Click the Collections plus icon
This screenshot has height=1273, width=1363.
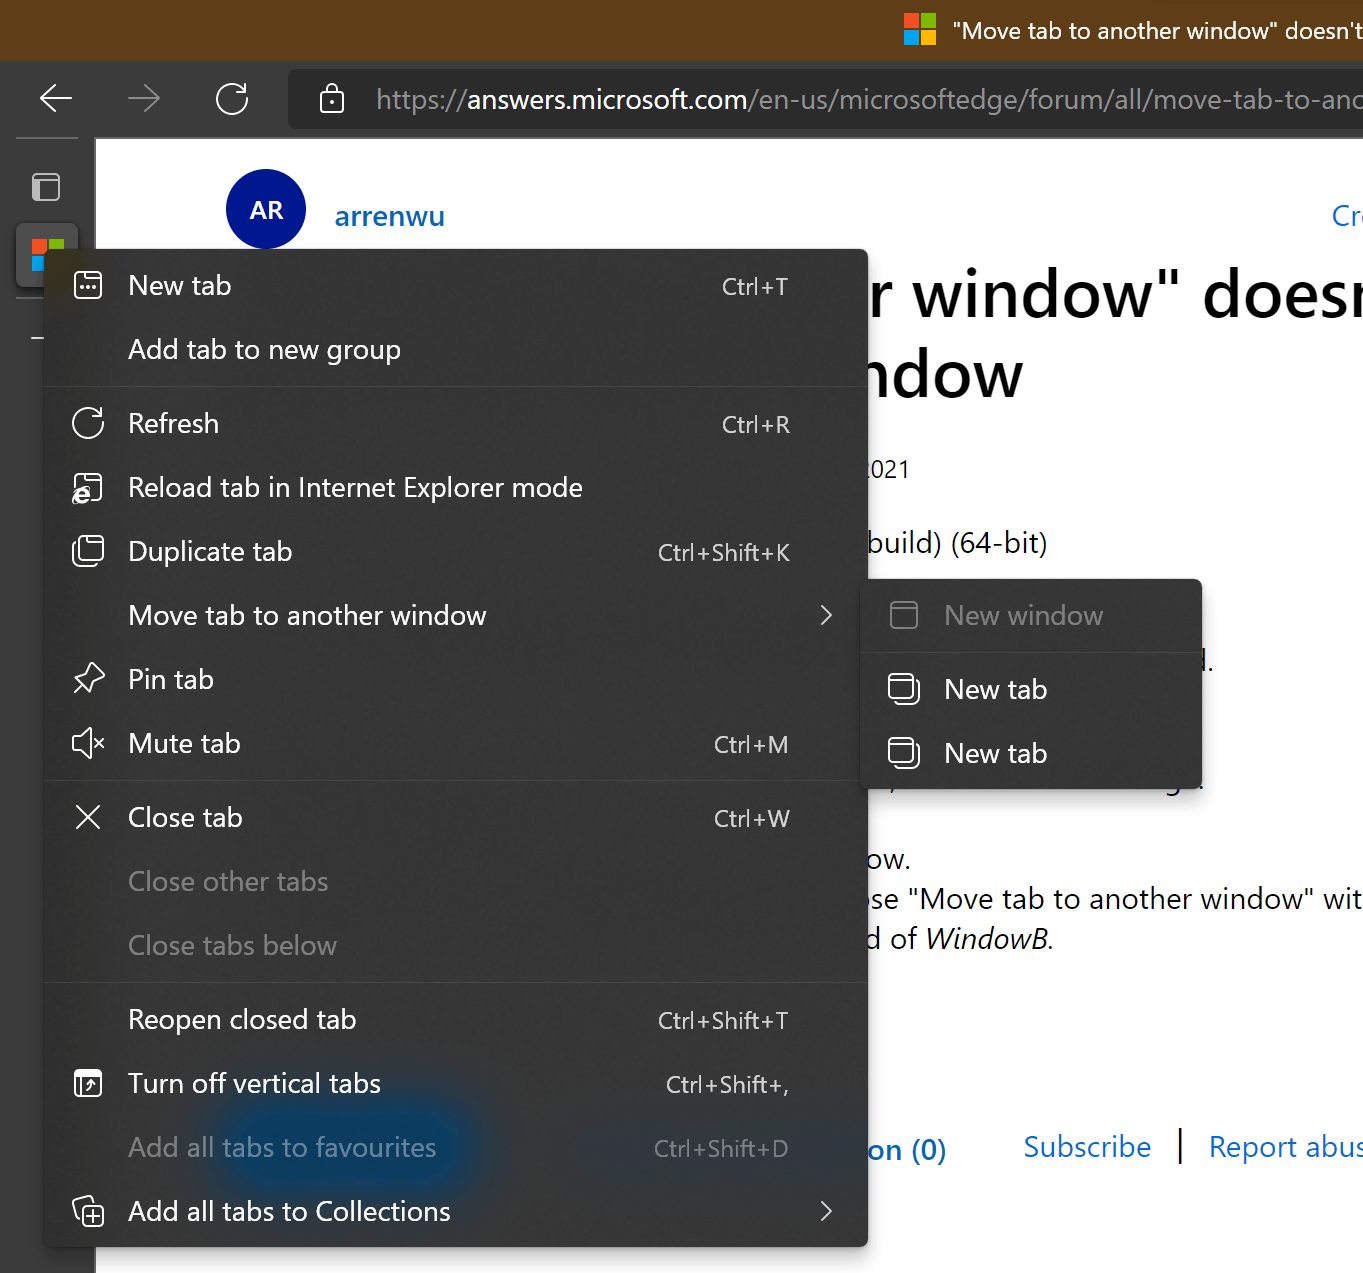click(88, 1211)
